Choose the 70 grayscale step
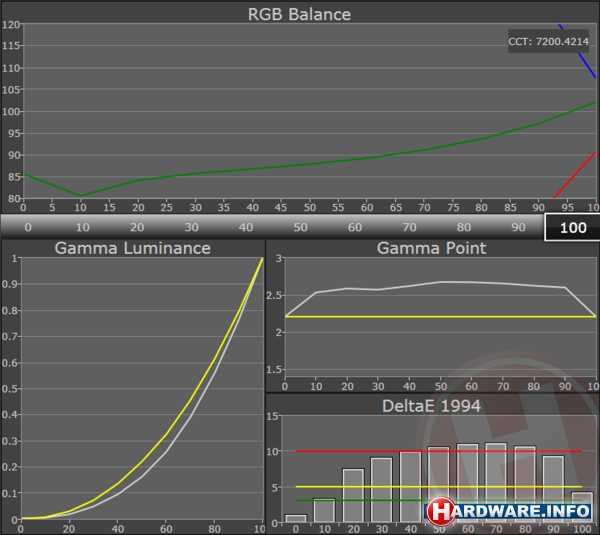 [x=408, y=227]
